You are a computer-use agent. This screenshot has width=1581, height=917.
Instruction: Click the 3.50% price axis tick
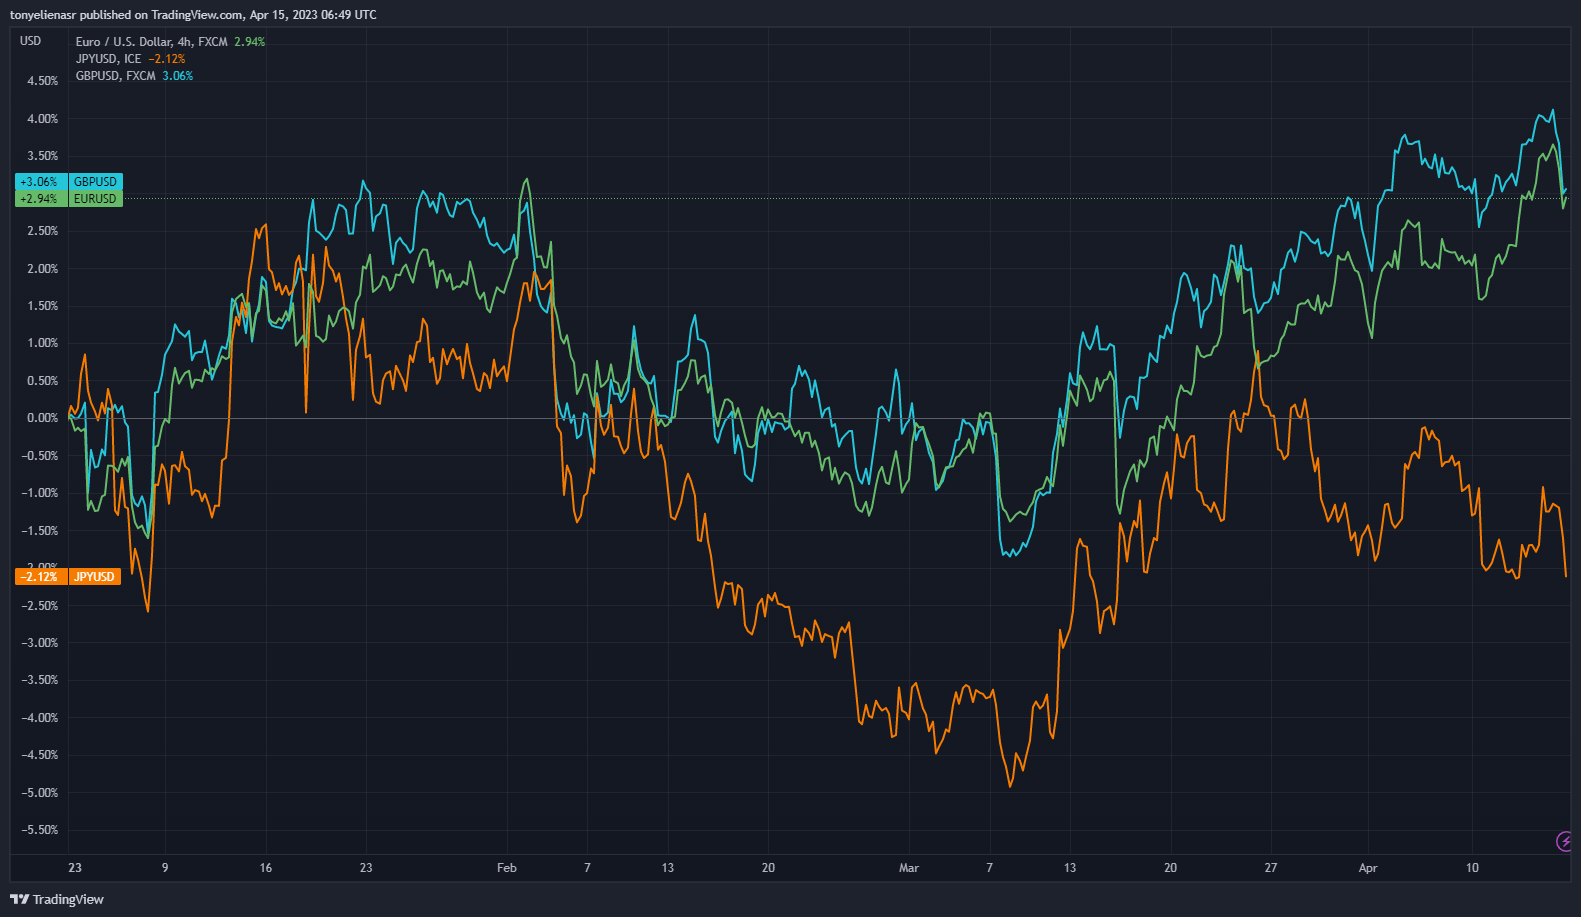point(43,156)
